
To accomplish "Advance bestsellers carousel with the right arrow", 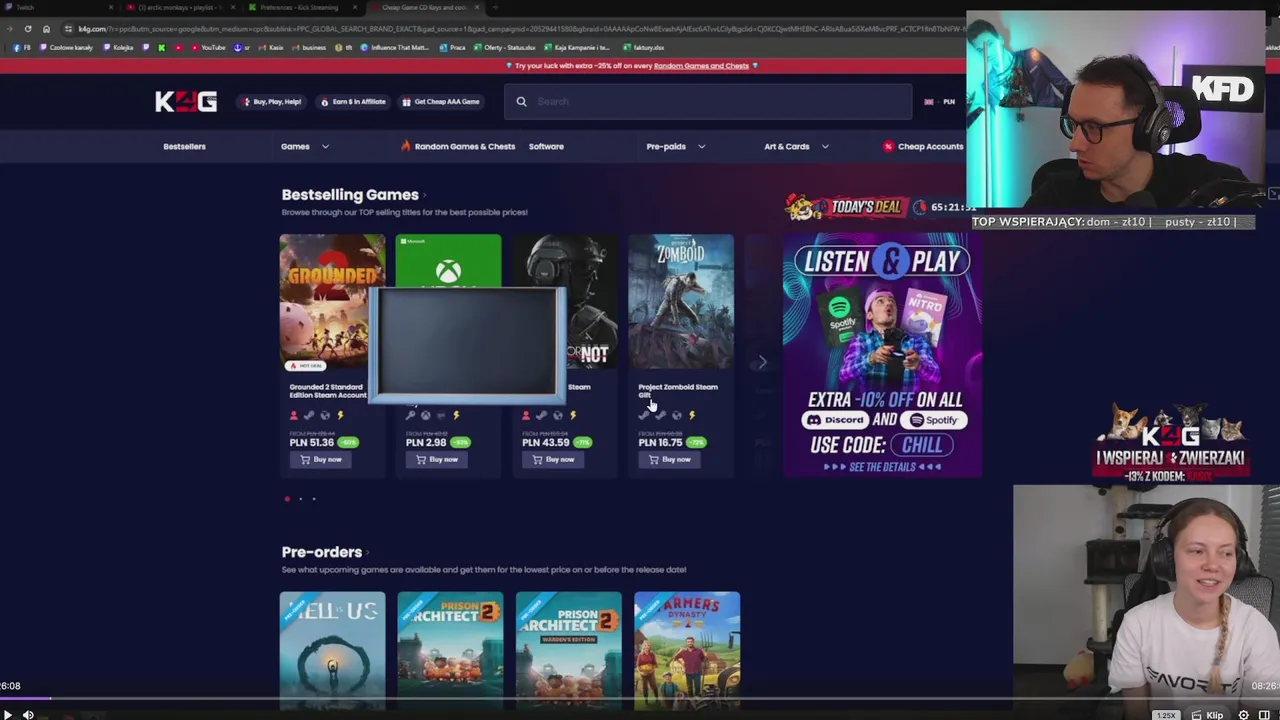I will coord(762,362).
